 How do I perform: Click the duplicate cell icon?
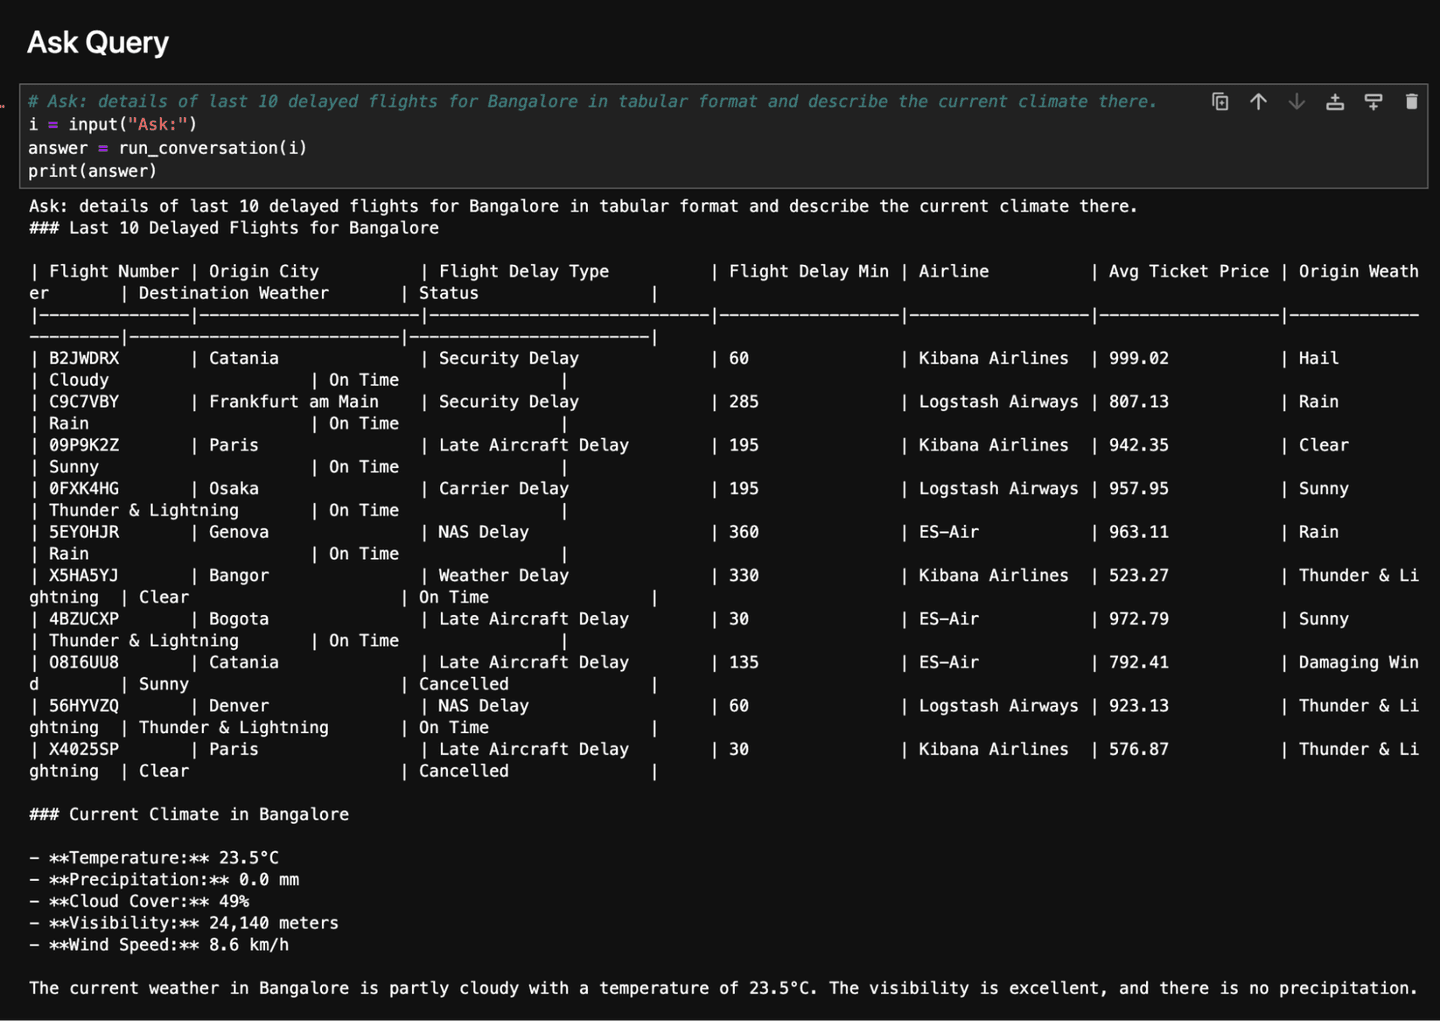1220,102
